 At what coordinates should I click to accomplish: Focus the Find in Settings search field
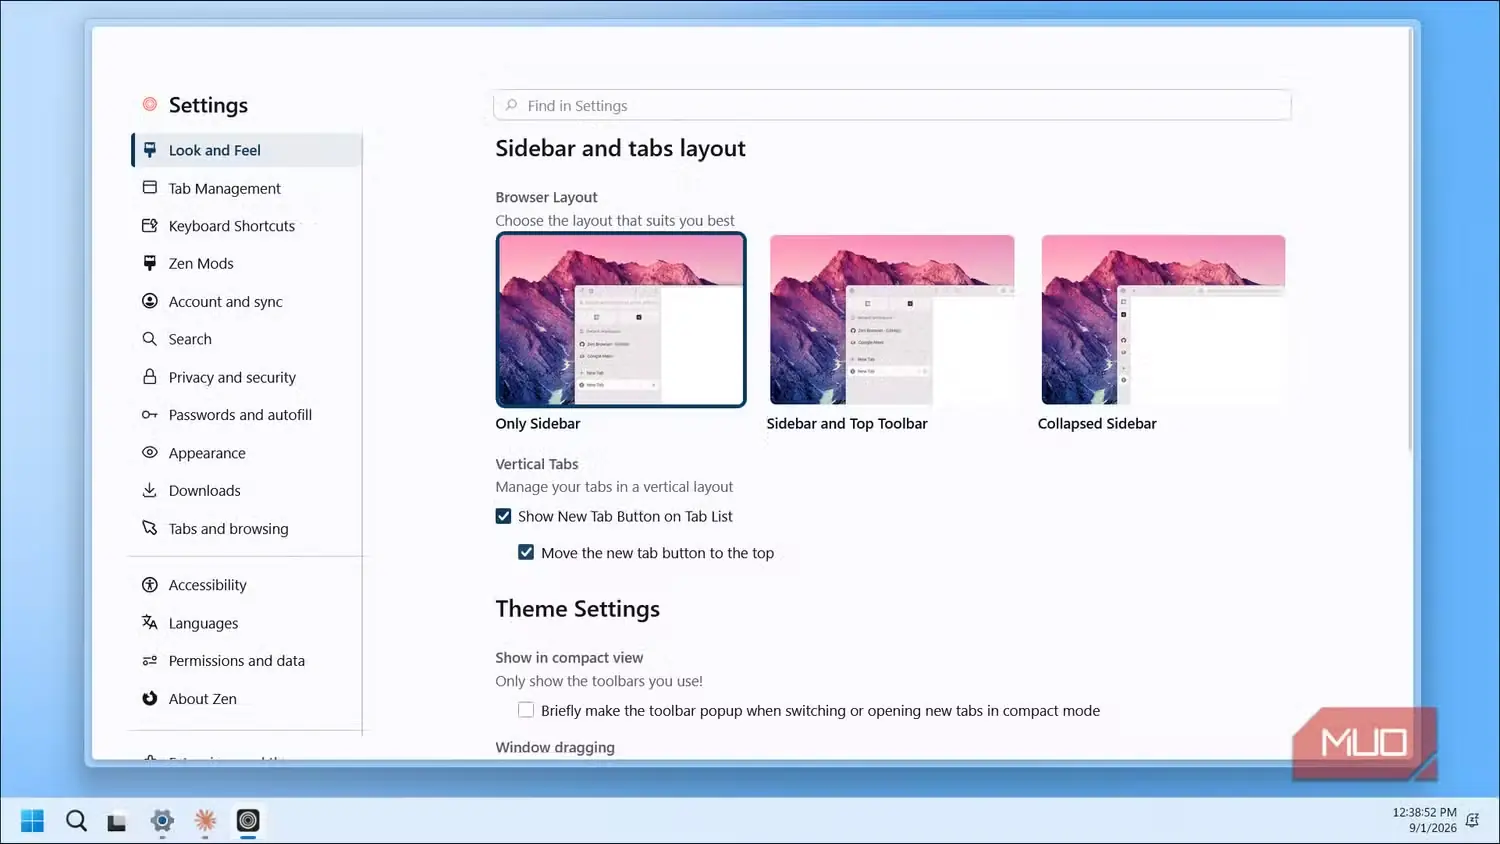tap(892, 105)
